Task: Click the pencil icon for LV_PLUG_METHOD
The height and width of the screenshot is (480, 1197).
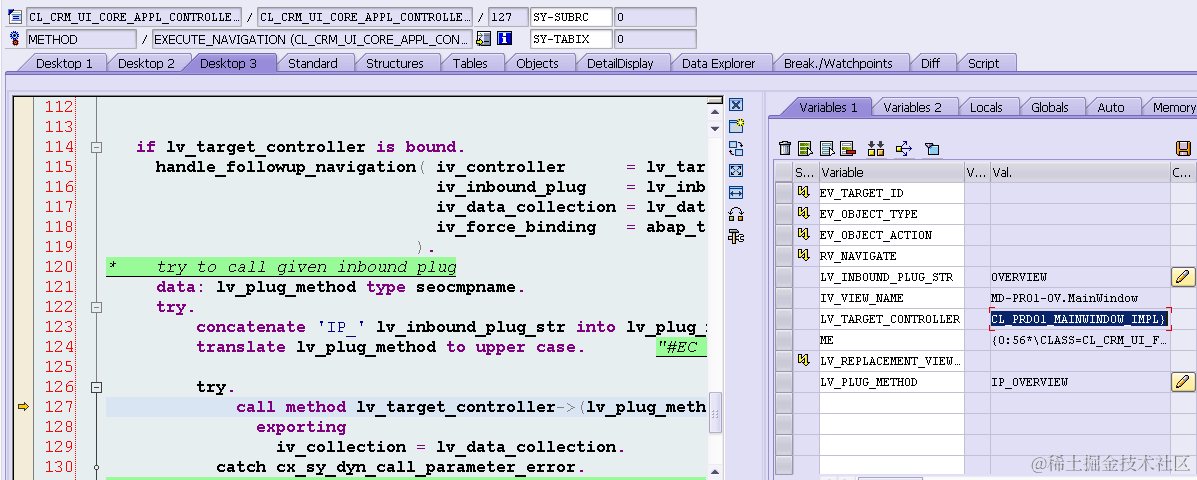Action: tap(1182, 382)
